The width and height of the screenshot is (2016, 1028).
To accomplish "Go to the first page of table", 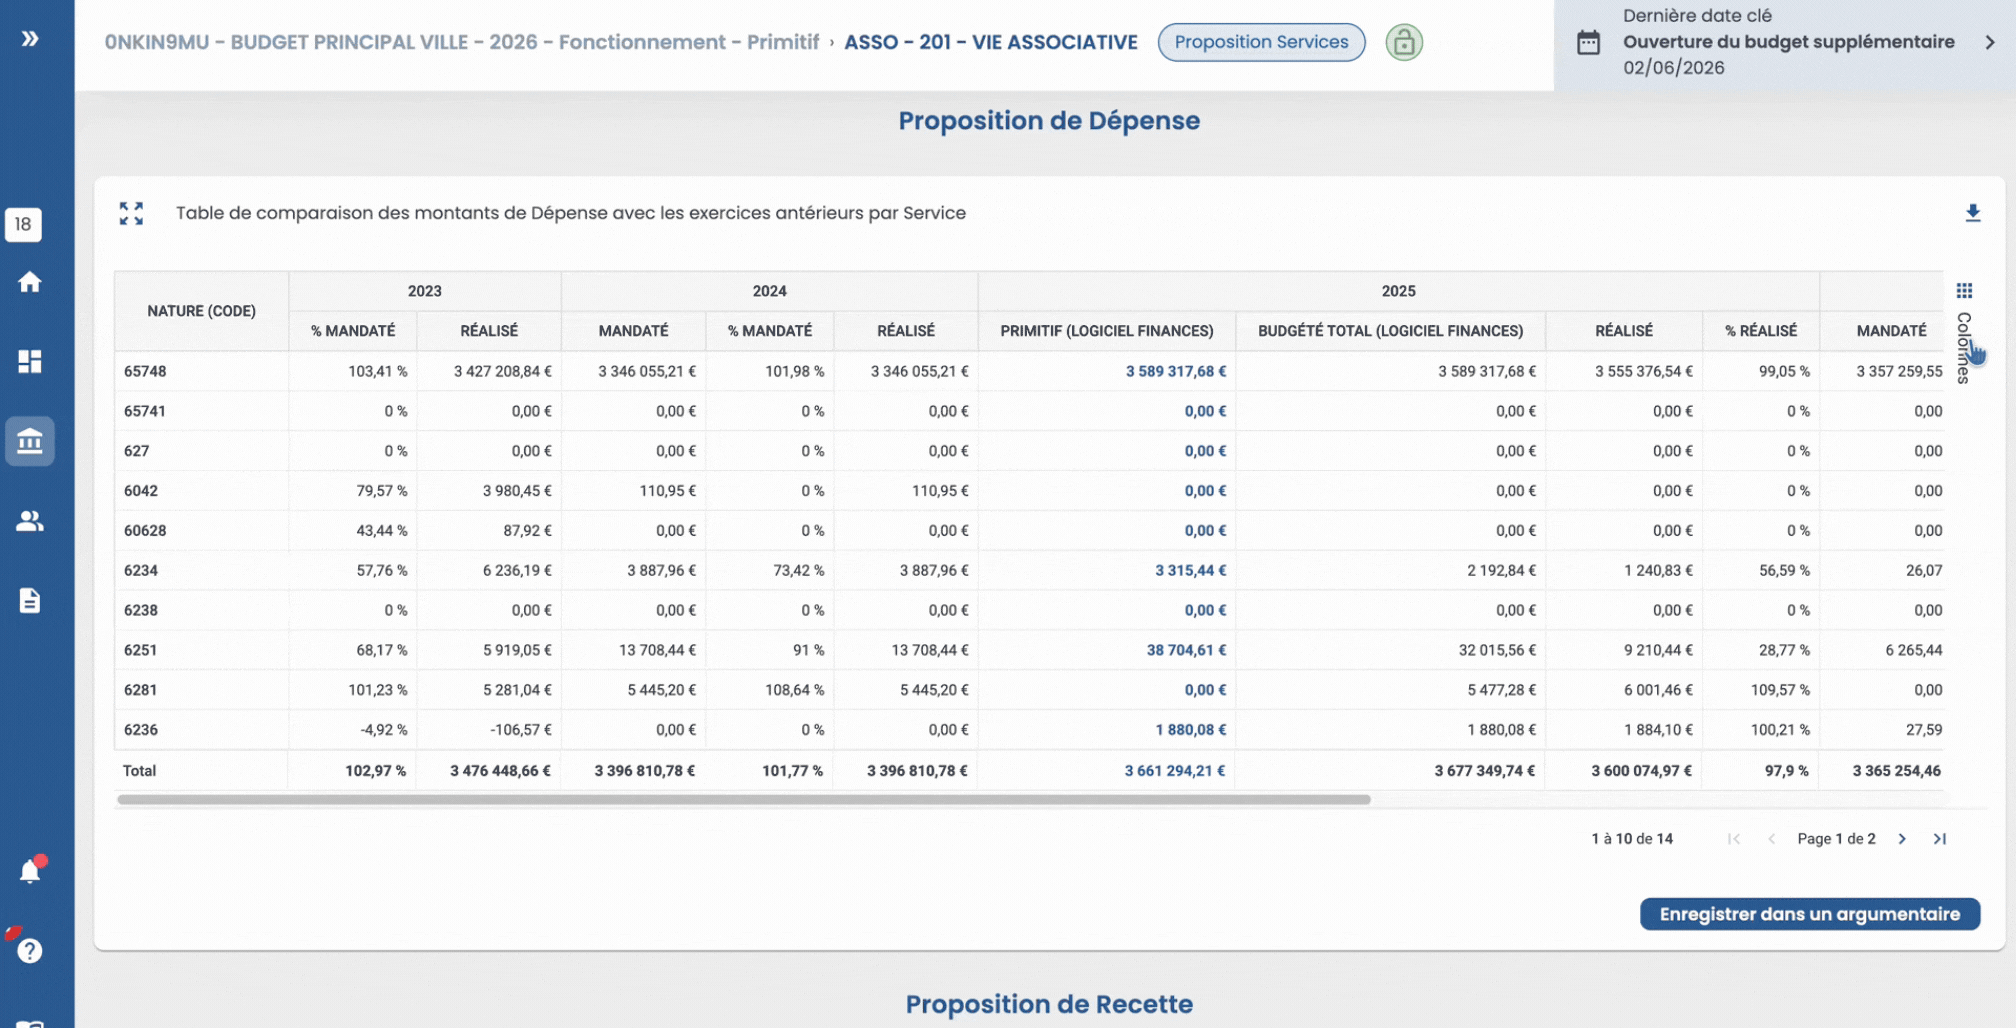I will [1734, 839].
